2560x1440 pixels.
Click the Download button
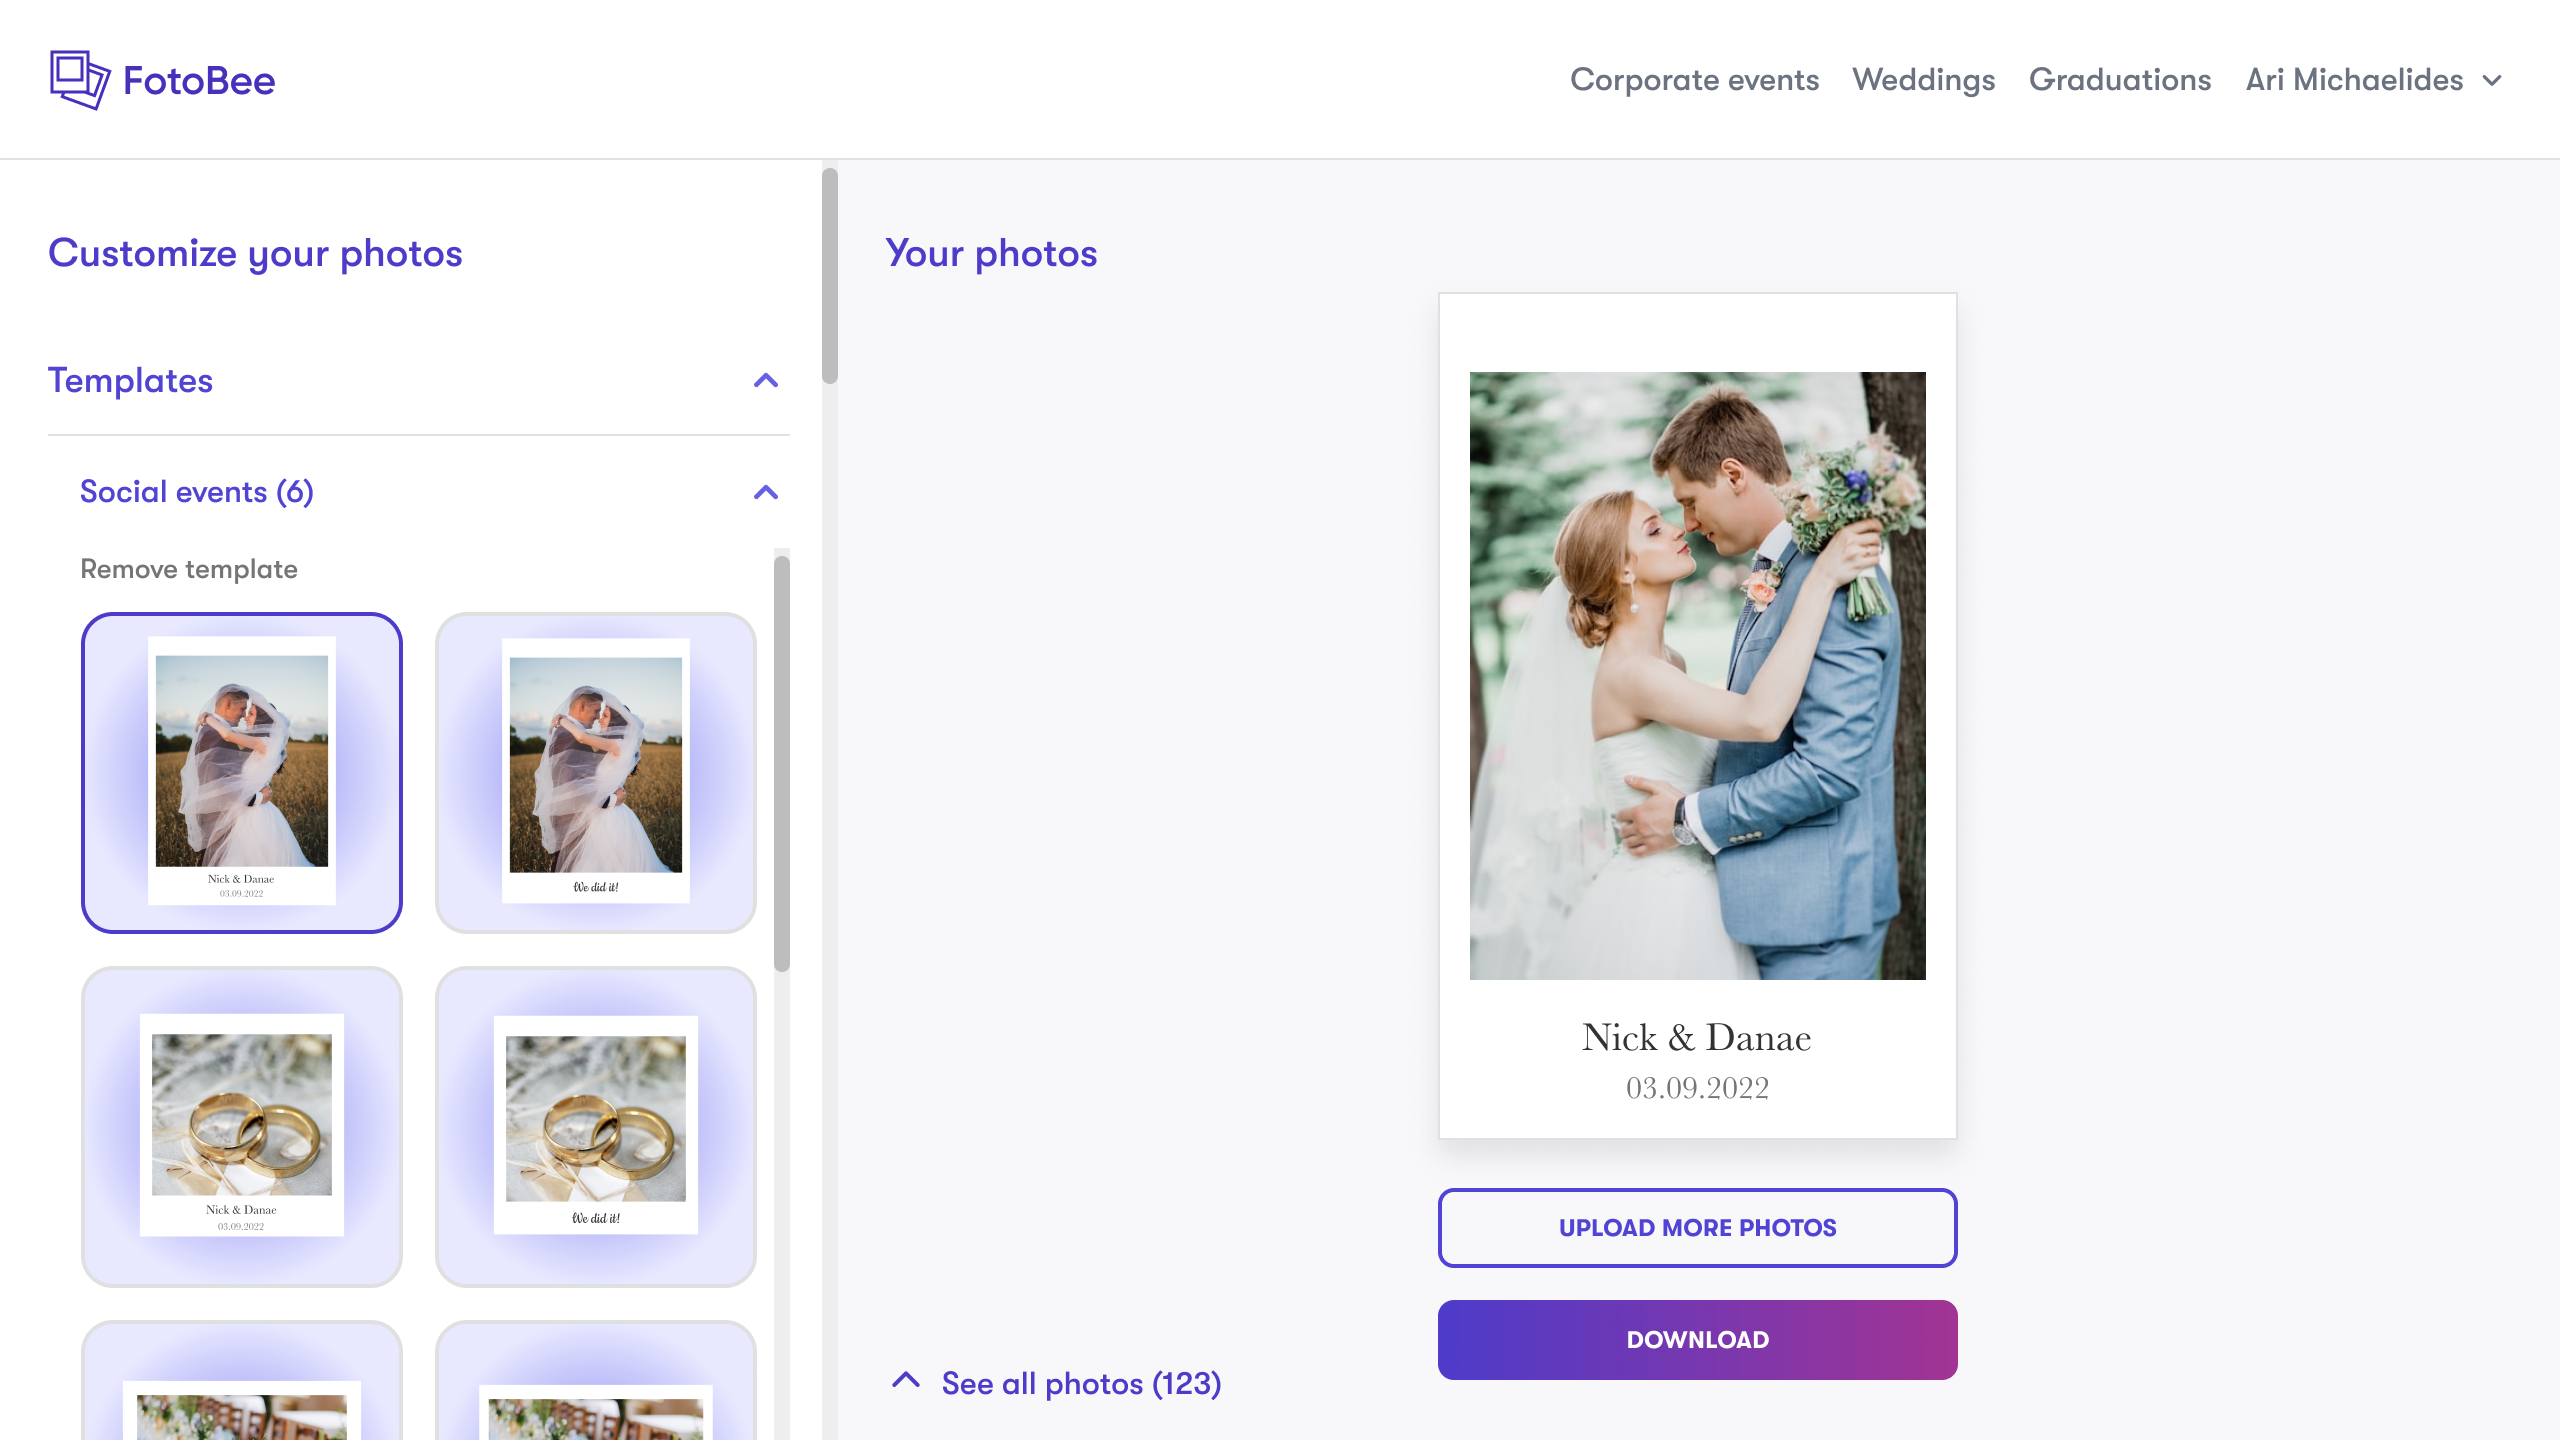click(1697, 1339)
